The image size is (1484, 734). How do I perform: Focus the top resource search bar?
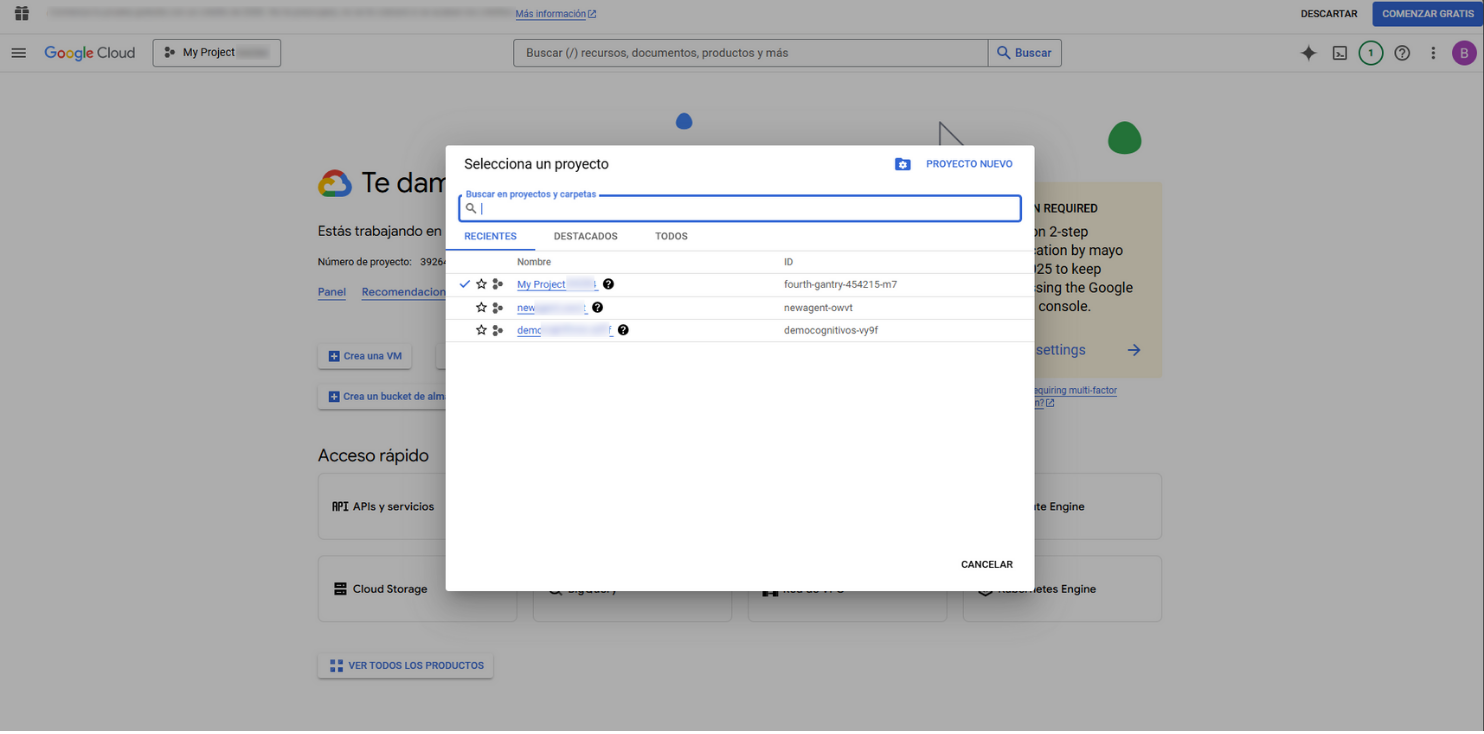coord(751,53)
